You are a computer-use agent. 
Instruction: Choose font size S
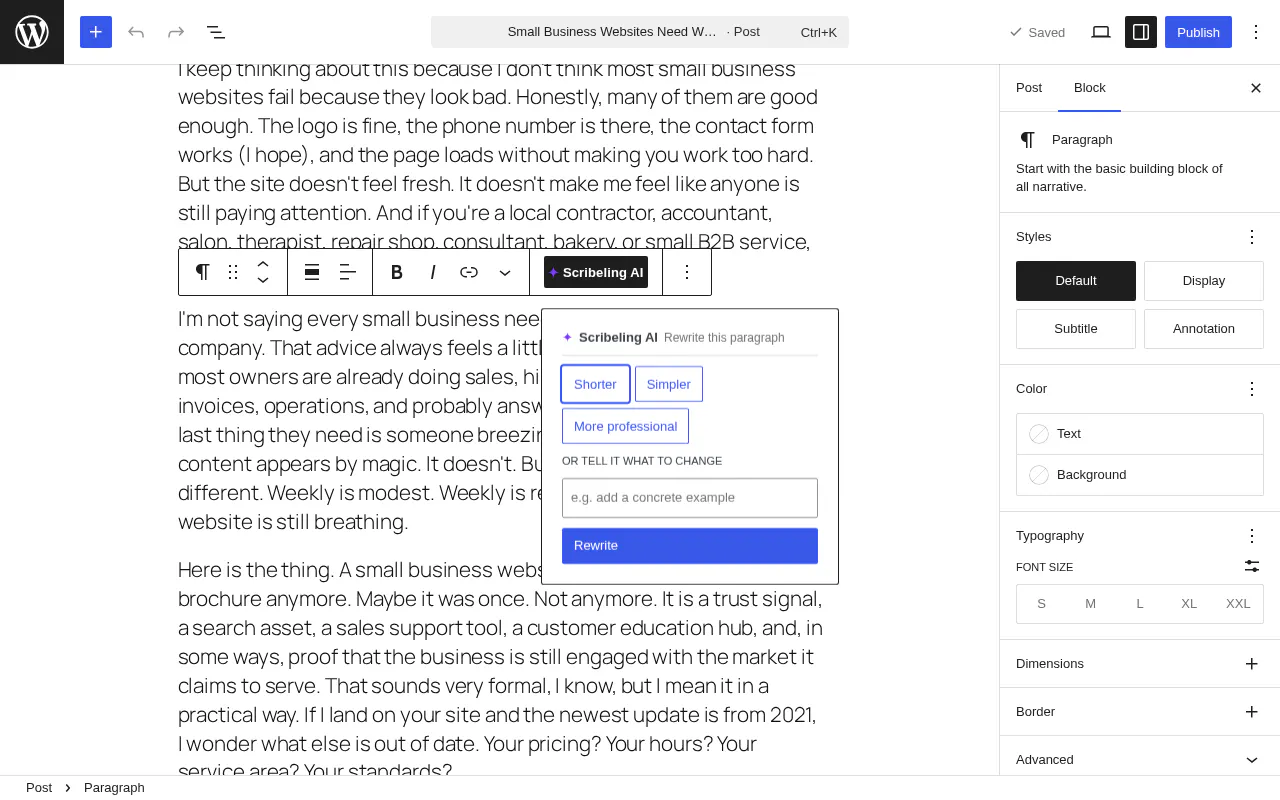point(1041,604)
